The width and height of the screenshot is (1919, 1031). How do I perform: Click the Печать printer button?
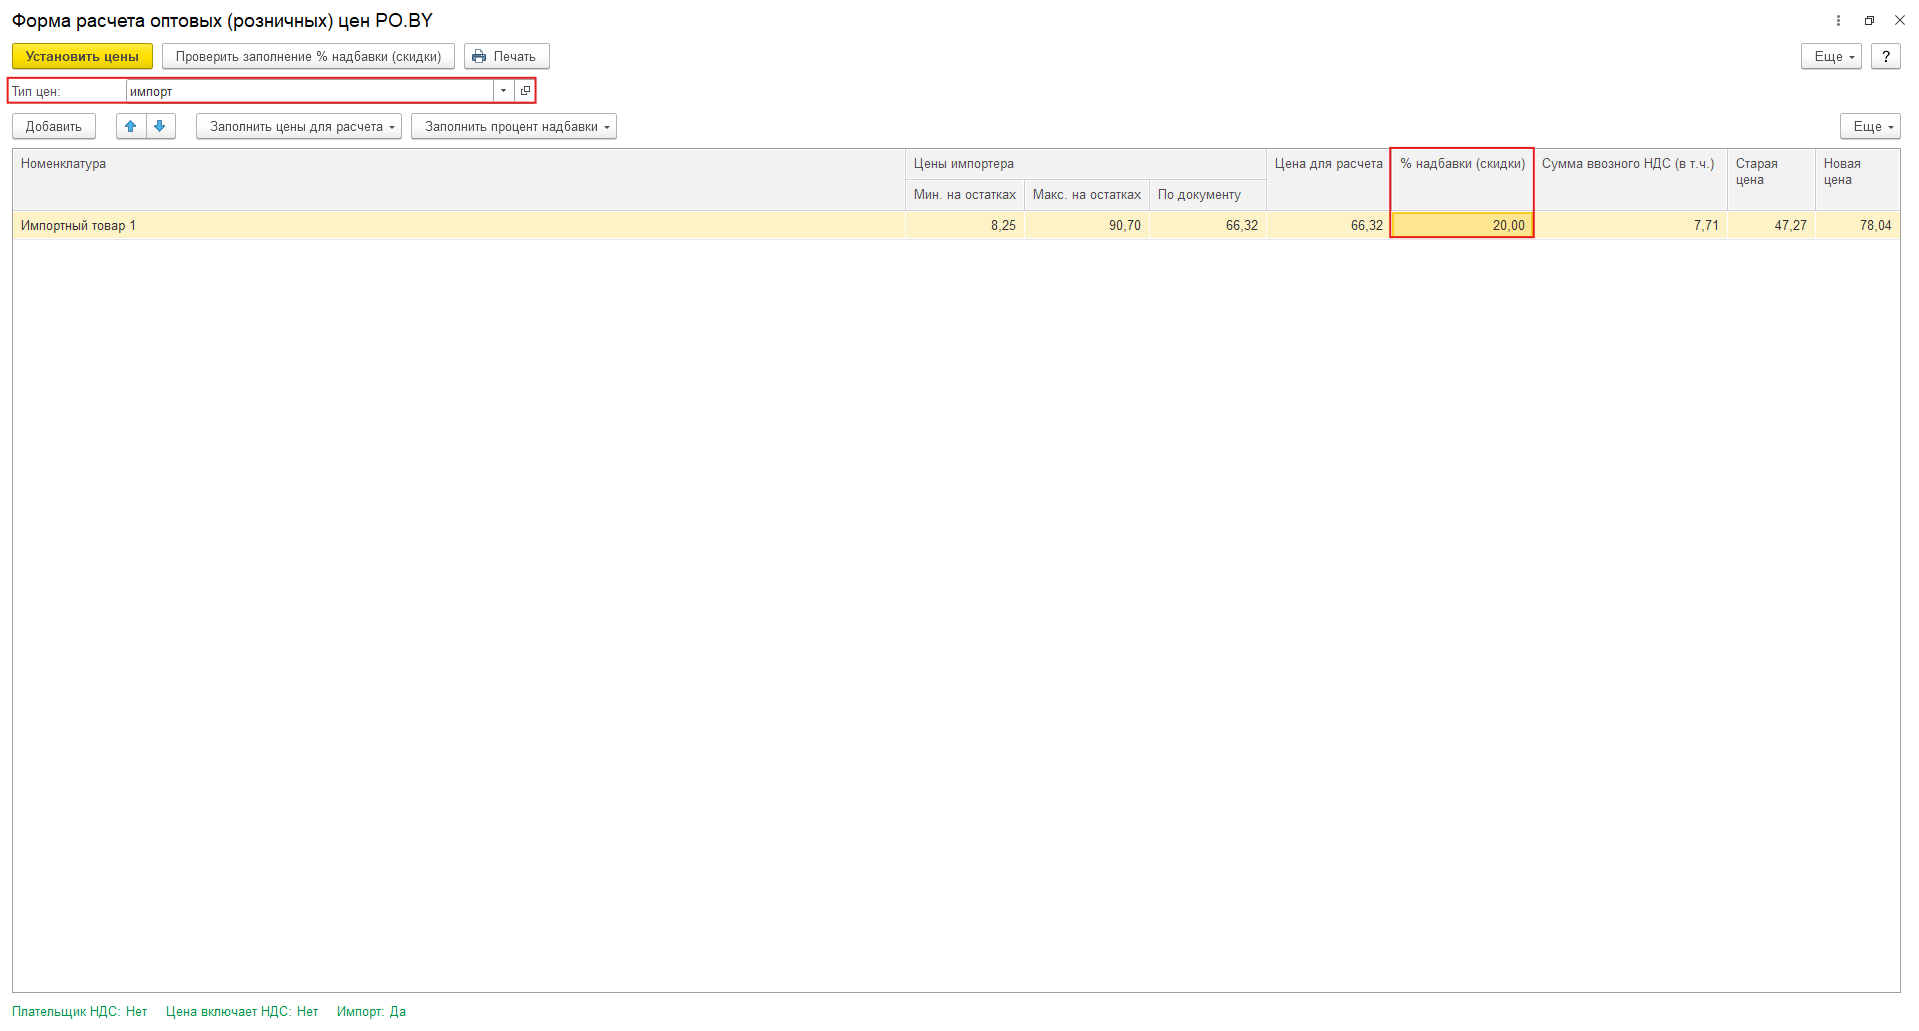[506, 57]
